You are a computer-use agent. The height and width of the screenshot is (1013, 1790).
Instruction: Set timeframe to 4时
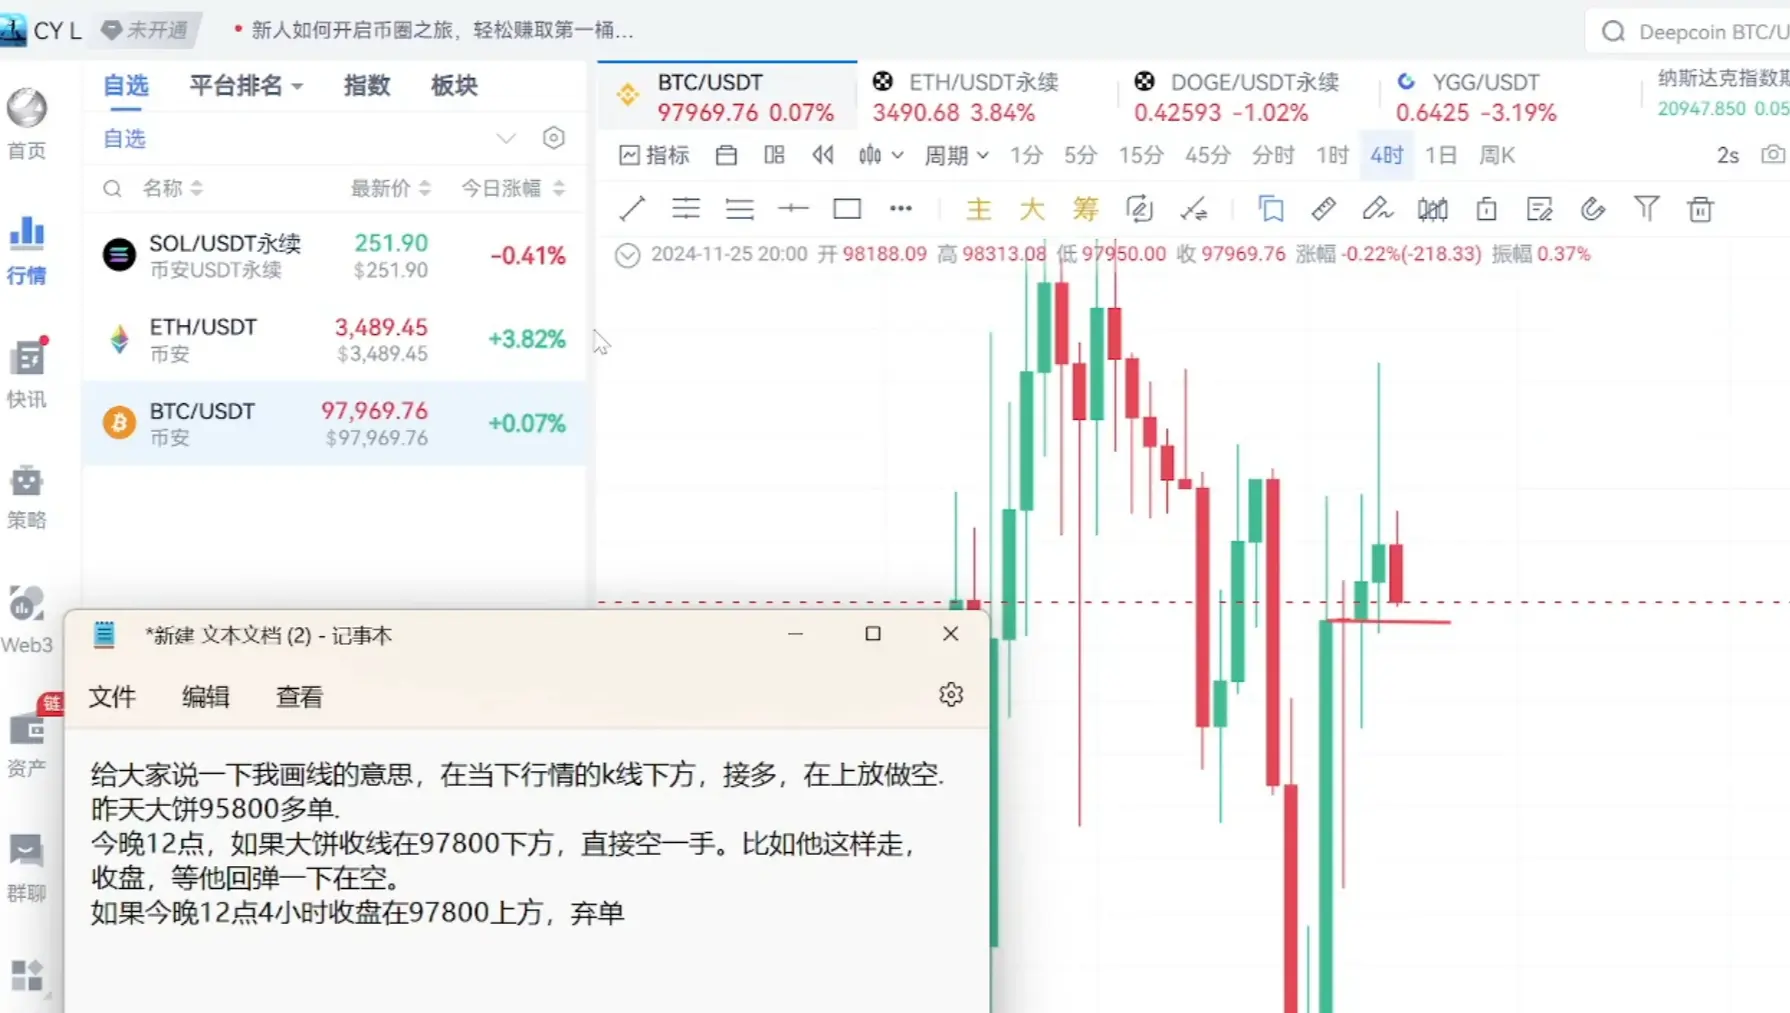pos(1387,155)
